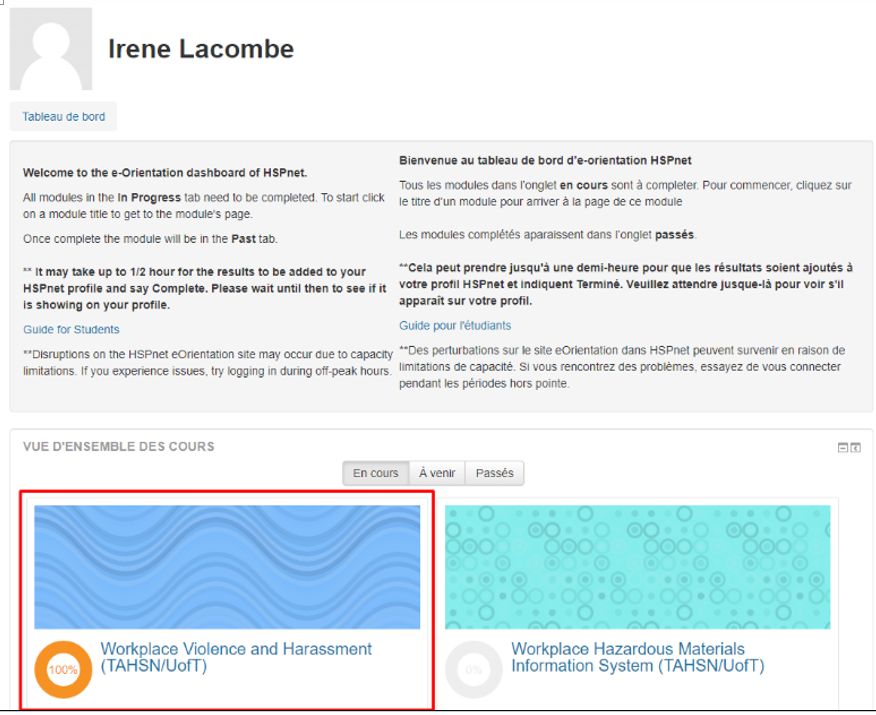Click the bold 'In Progress' text
This screenshot has height=715, width=876.
149,197
